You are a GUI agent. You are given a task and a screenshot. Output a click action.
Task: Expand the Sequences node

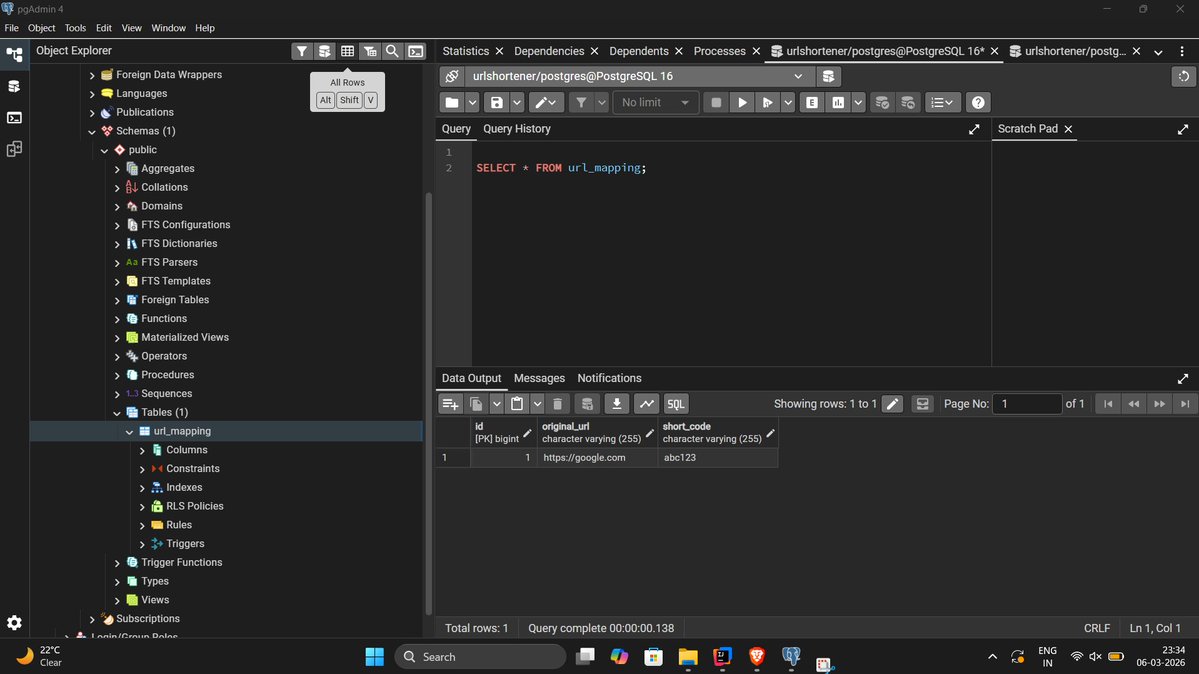click(x=117, y=394)
